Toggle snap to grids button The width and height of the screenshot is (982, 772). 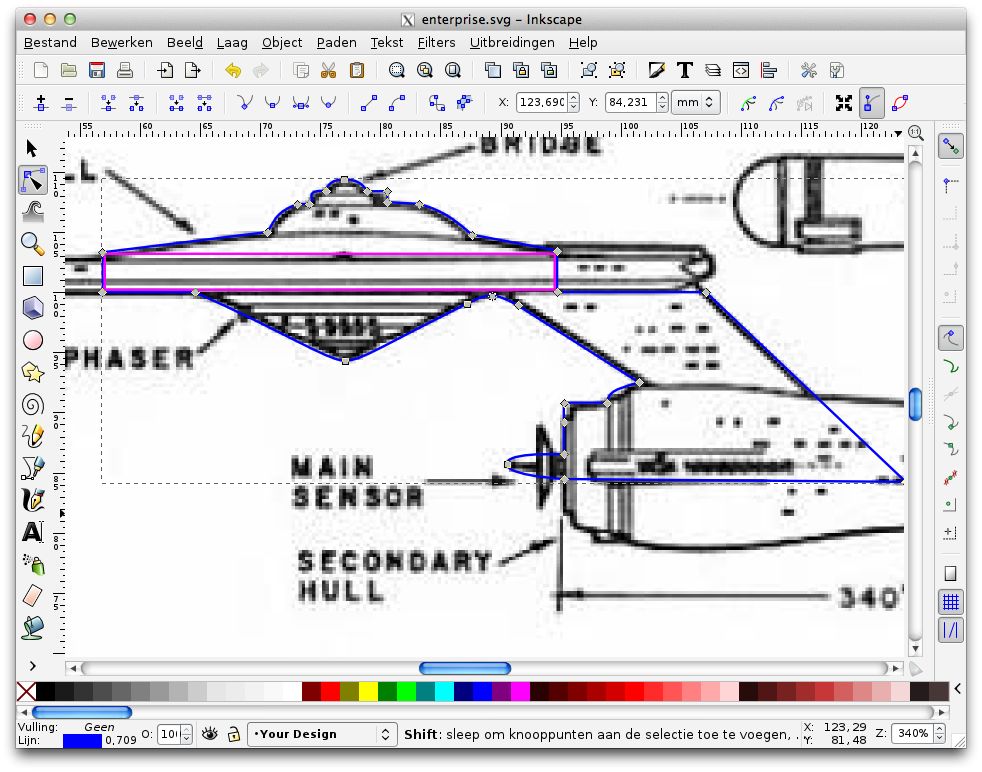tap(951, 602)
